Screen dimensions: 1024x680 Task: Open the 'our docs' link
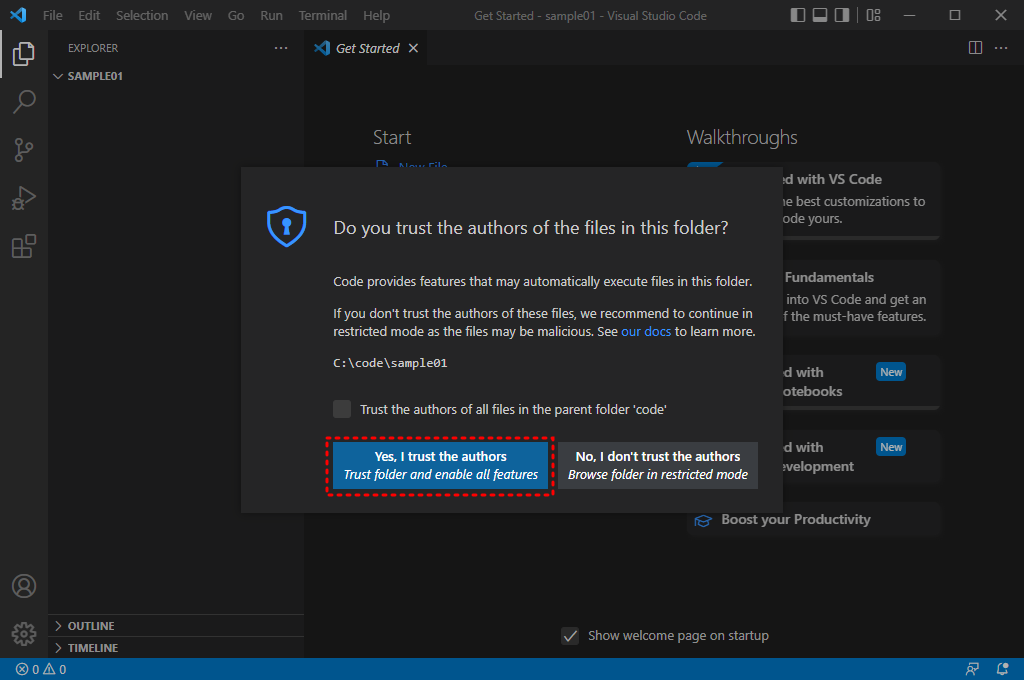646,331
